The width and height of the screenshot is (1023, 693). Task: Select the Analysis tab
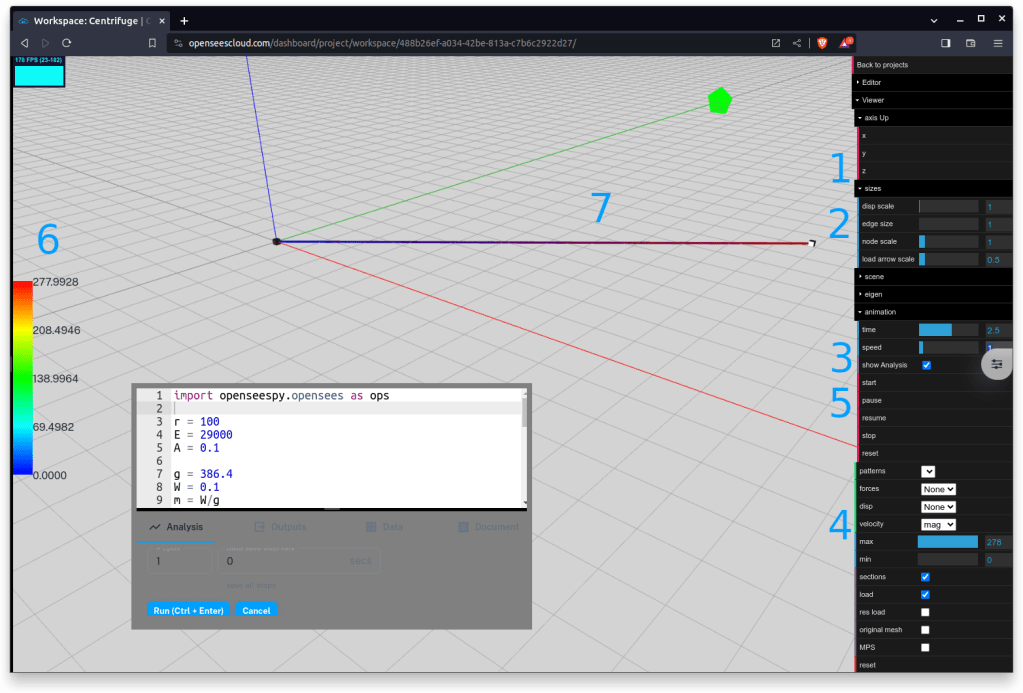(176, 527)
